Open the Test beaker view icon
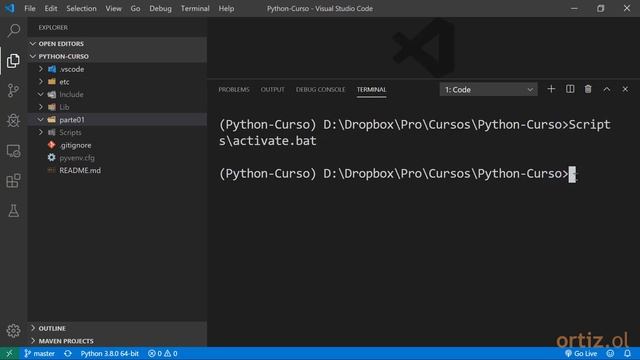 click(x=13, y=211)
